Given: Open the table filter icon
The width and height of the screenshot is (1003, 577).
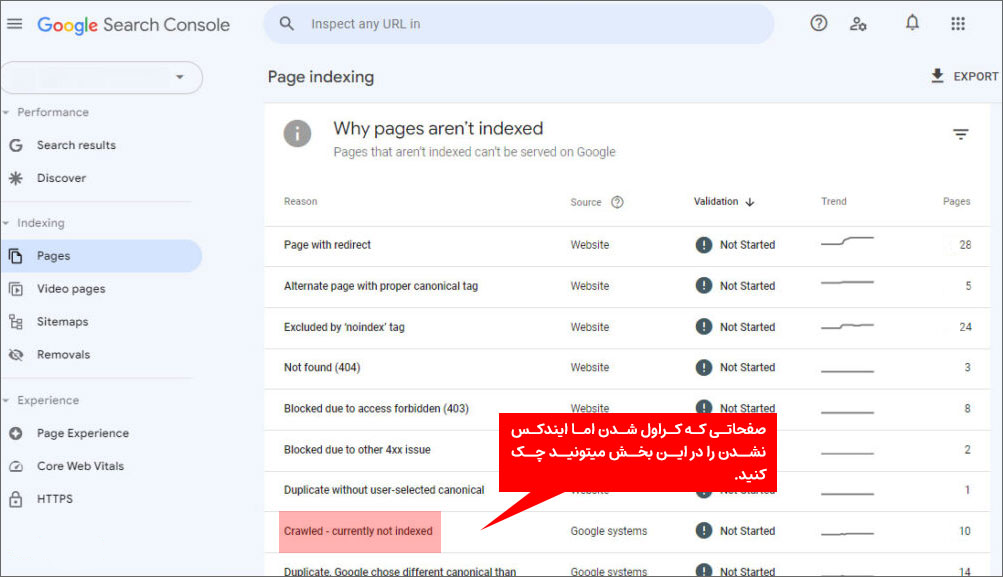Looking at the screenshot, I should click(960, 134).
